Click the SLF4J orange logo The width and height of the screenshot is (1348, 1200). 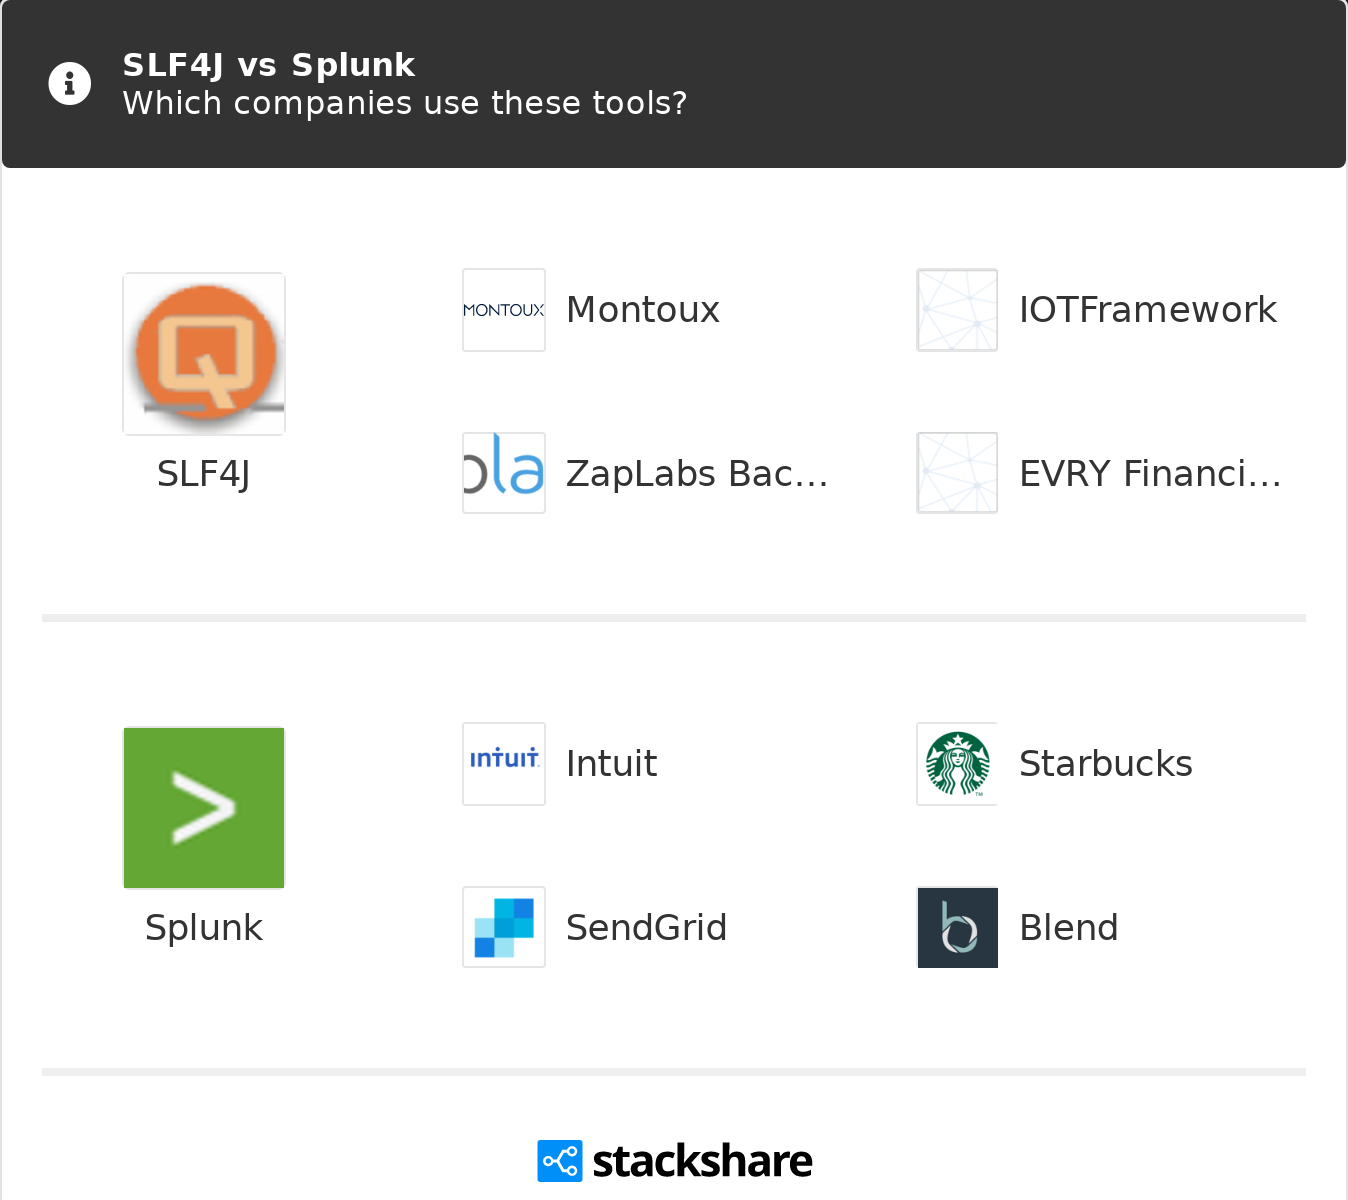coord(203,353)
